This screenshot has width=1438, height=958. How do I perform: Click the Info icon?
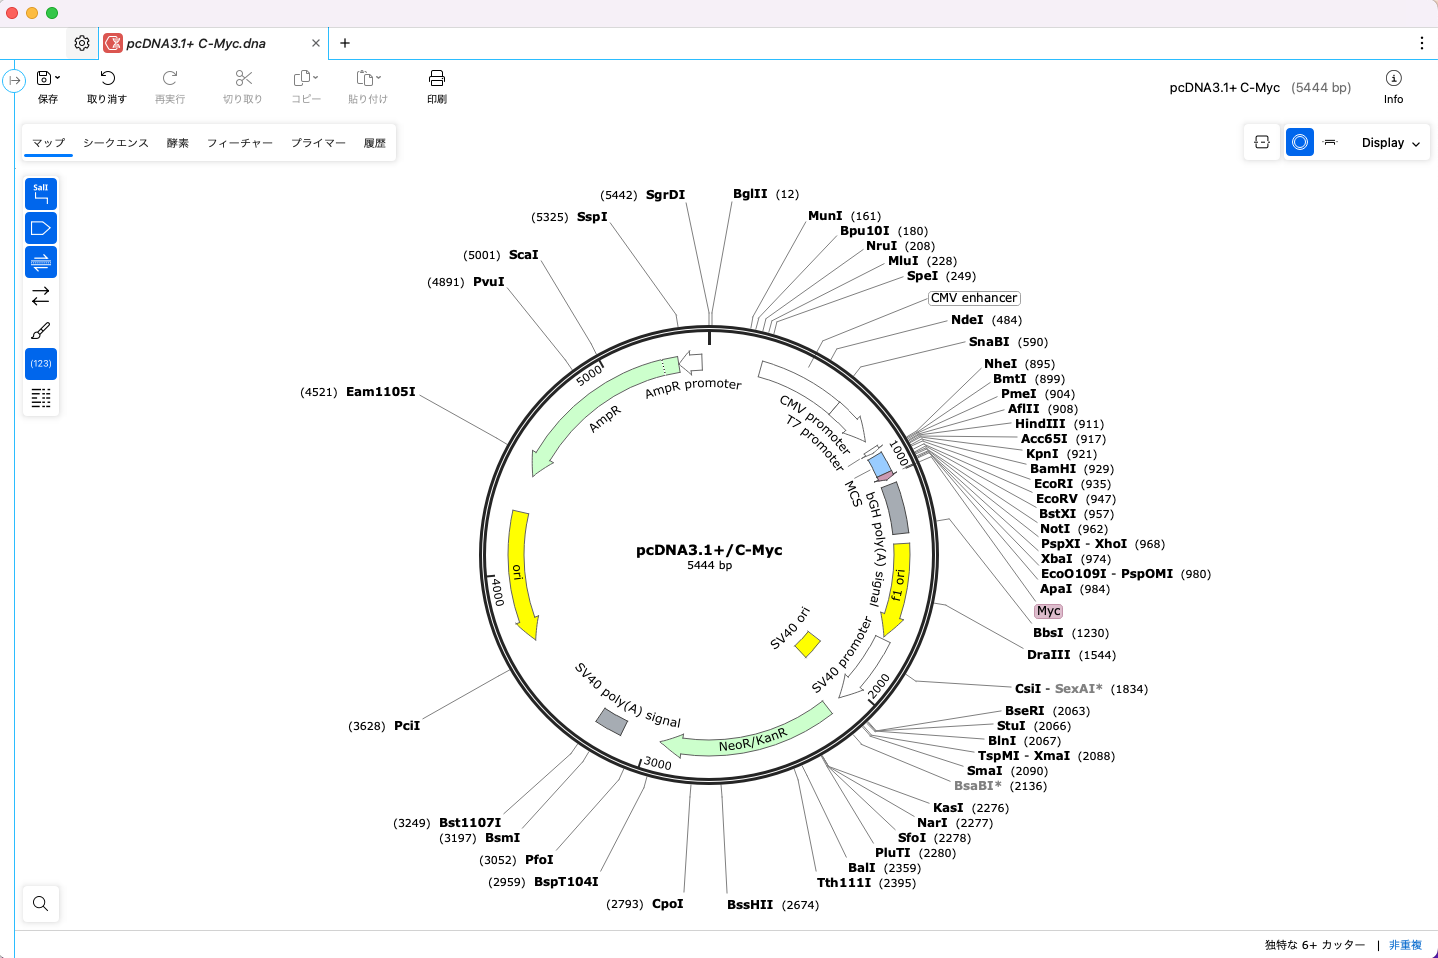coord(1393,87)
